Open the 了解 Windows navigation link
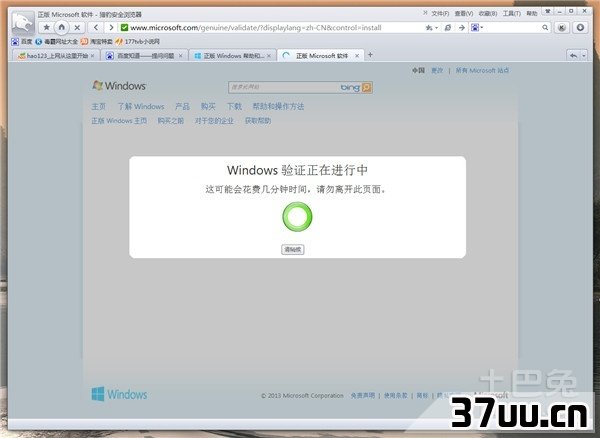Viewport: 600px width, 438px height. click(140, 106)
